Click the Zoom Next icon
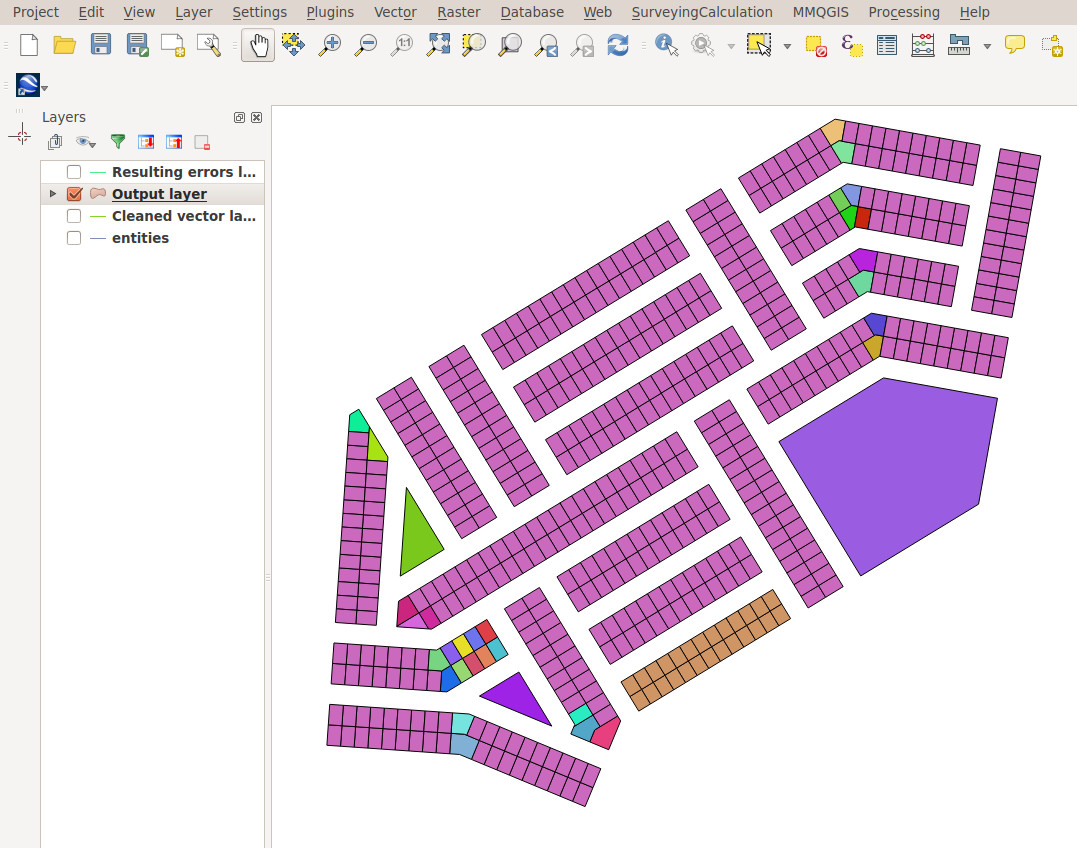This screenshot has width=1077, height=848. 582,45
